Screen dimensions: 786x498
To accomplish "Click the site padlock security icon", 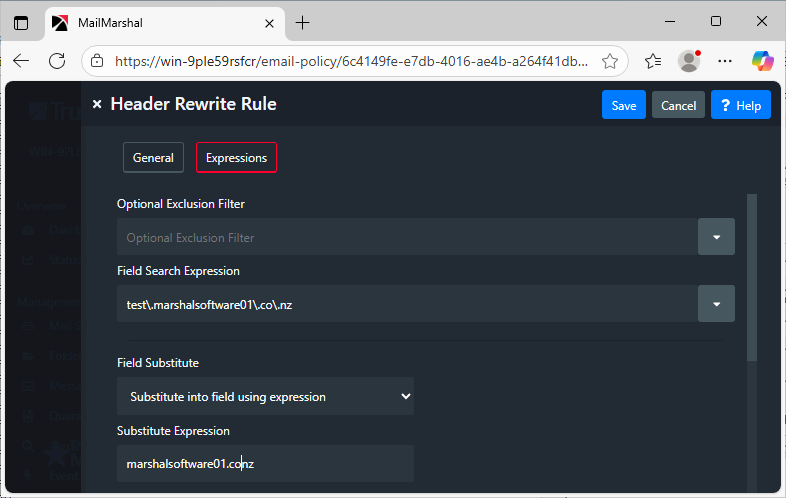I will 97,61.
